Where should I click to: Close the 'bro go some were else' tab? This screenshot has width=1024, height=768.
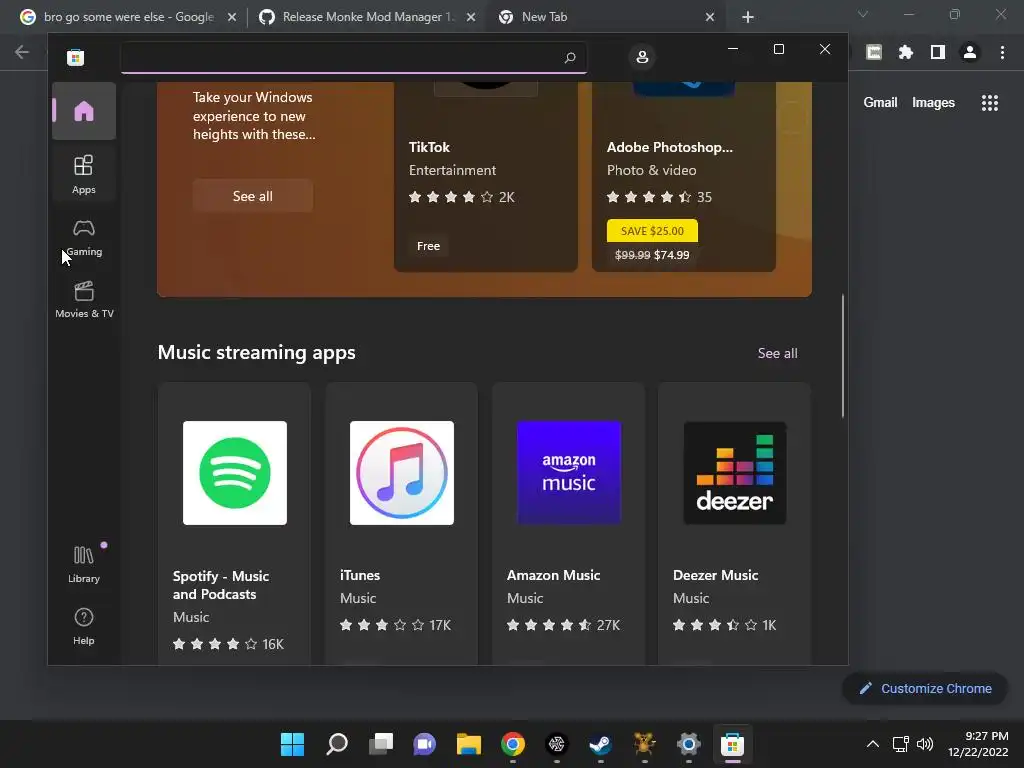tap(232, 17)
